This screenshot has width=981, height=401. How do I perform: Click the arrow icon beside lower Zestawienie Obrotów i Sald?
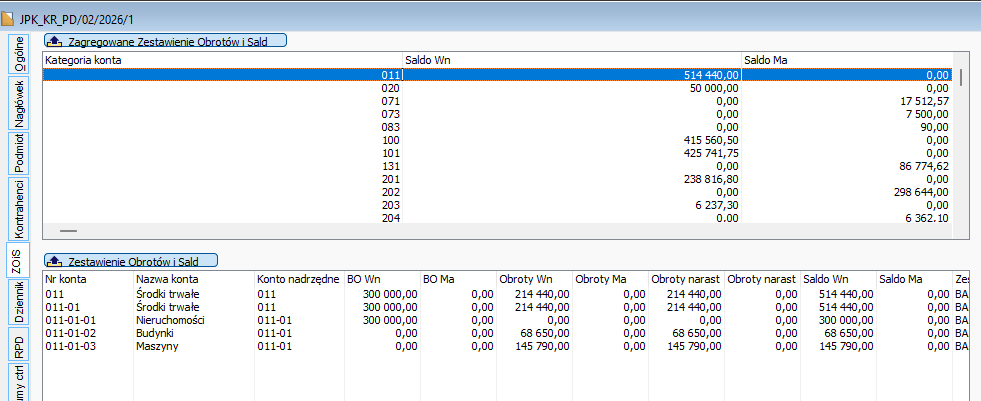(x=55, y=260)
